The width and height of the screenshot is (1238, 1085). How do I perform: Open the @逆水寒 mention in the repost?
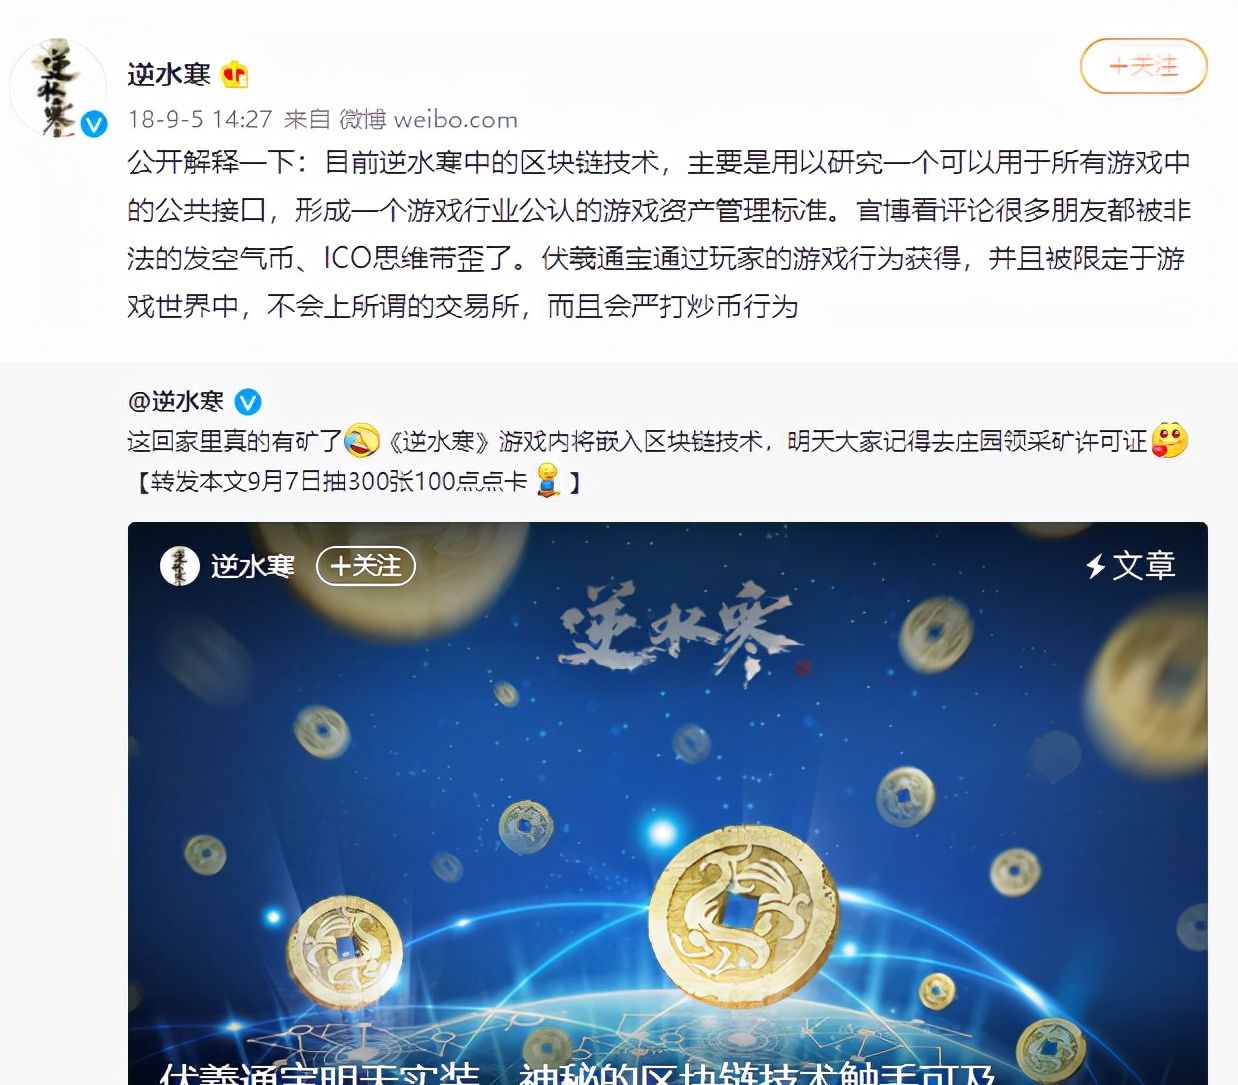pyautogui.click(x=176, y=402)
